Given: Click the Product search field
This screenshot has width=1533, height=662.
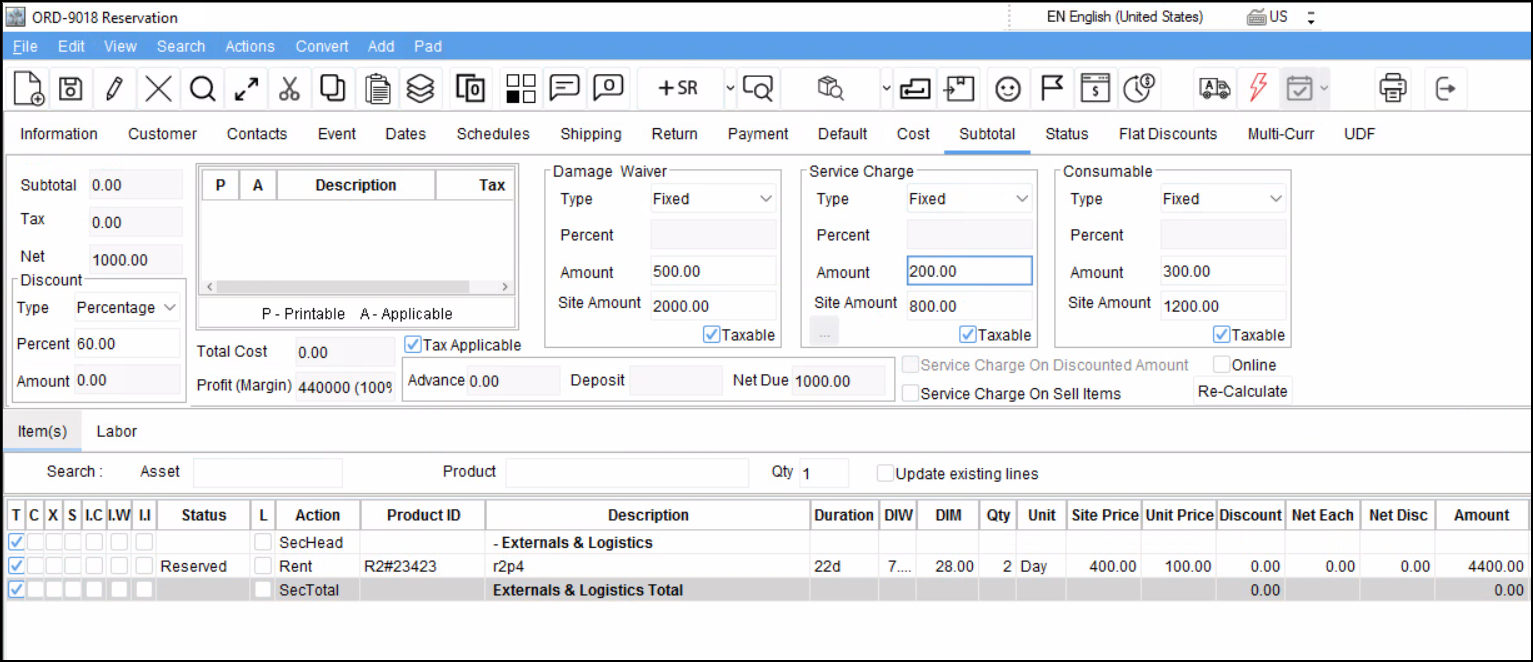Looking at the screenshot, I should [x=626, y=472].
